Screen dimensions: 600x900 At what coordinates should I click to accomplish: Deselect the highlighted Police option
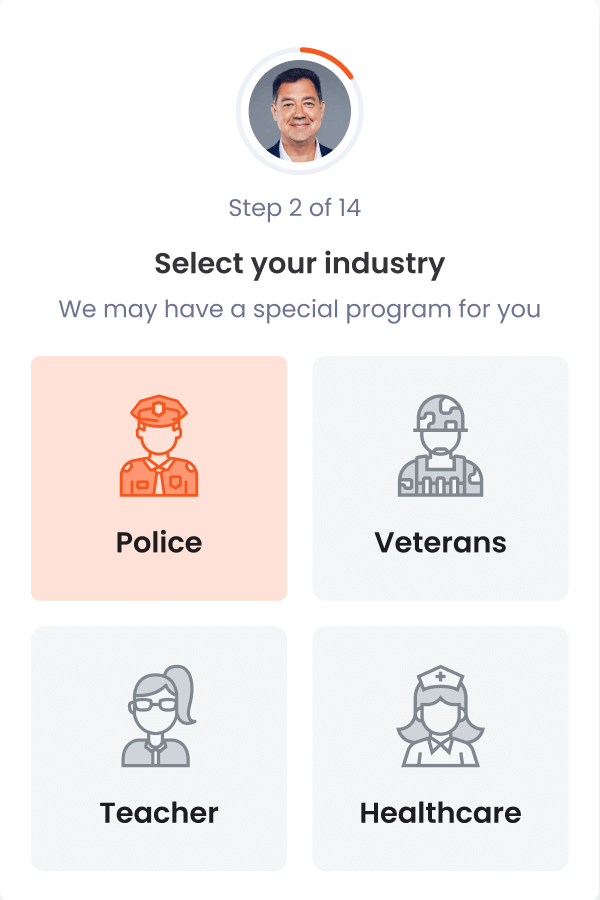pos(158,478)
